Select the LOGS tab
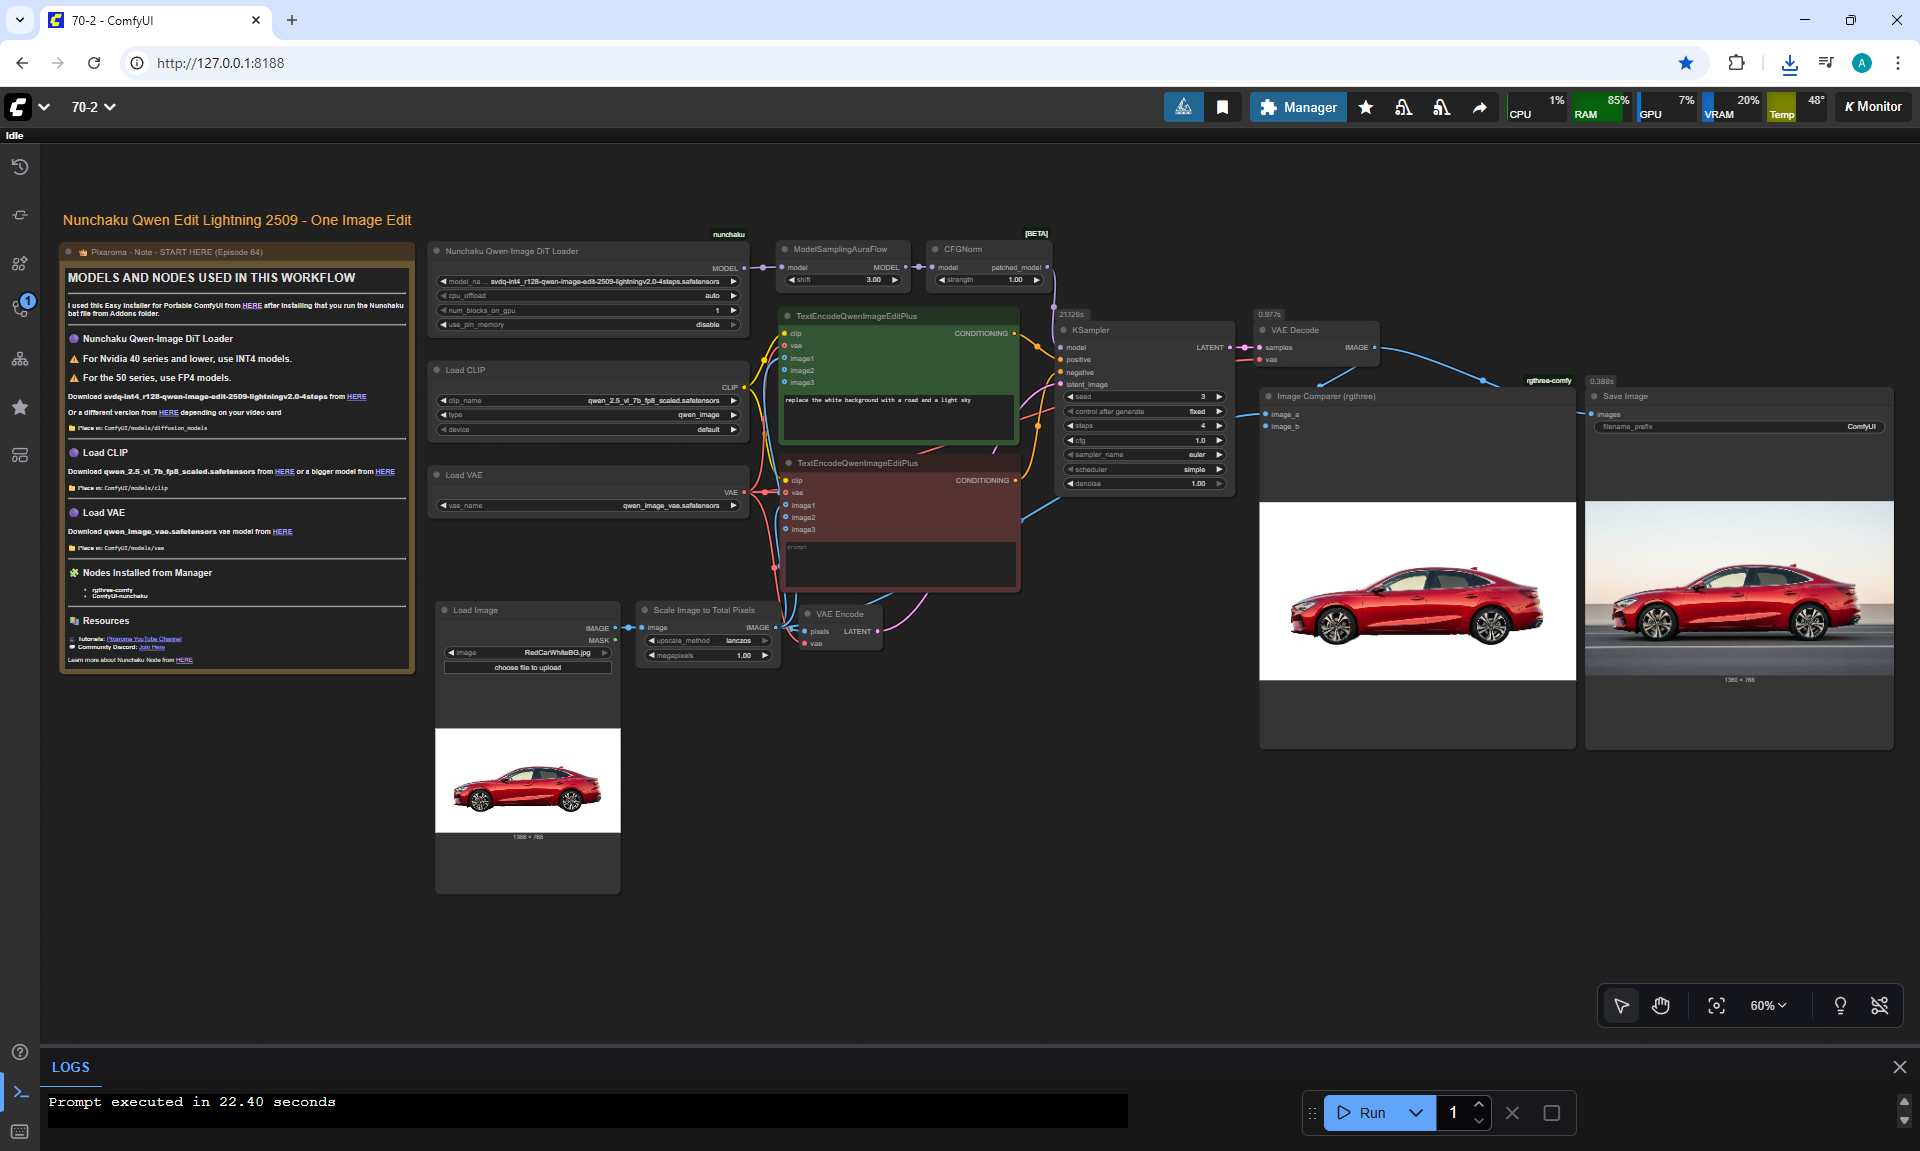This screenshot has width=1920, height=1151. point(71,1067)
